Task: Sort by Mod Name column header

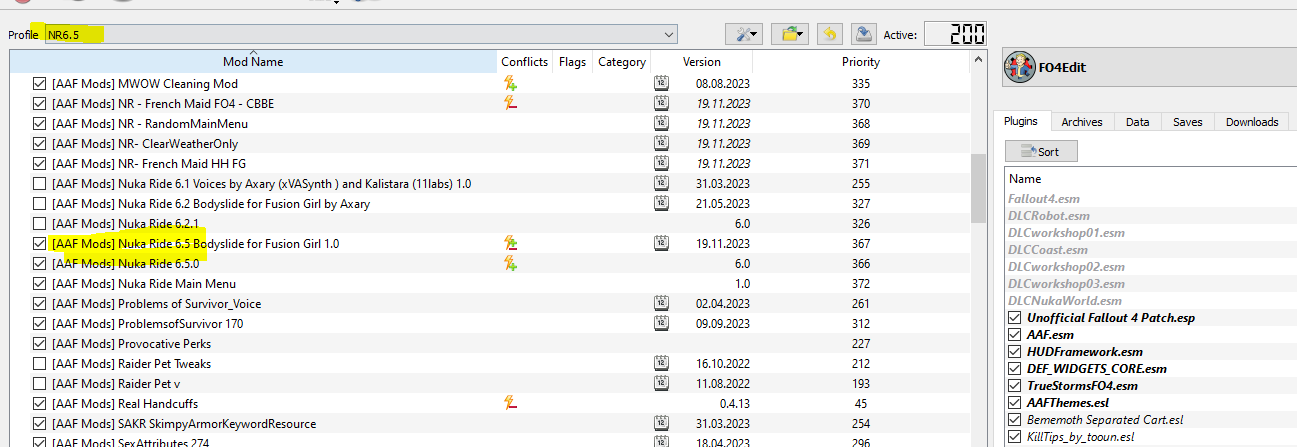Action: click(x=254, y=61)
